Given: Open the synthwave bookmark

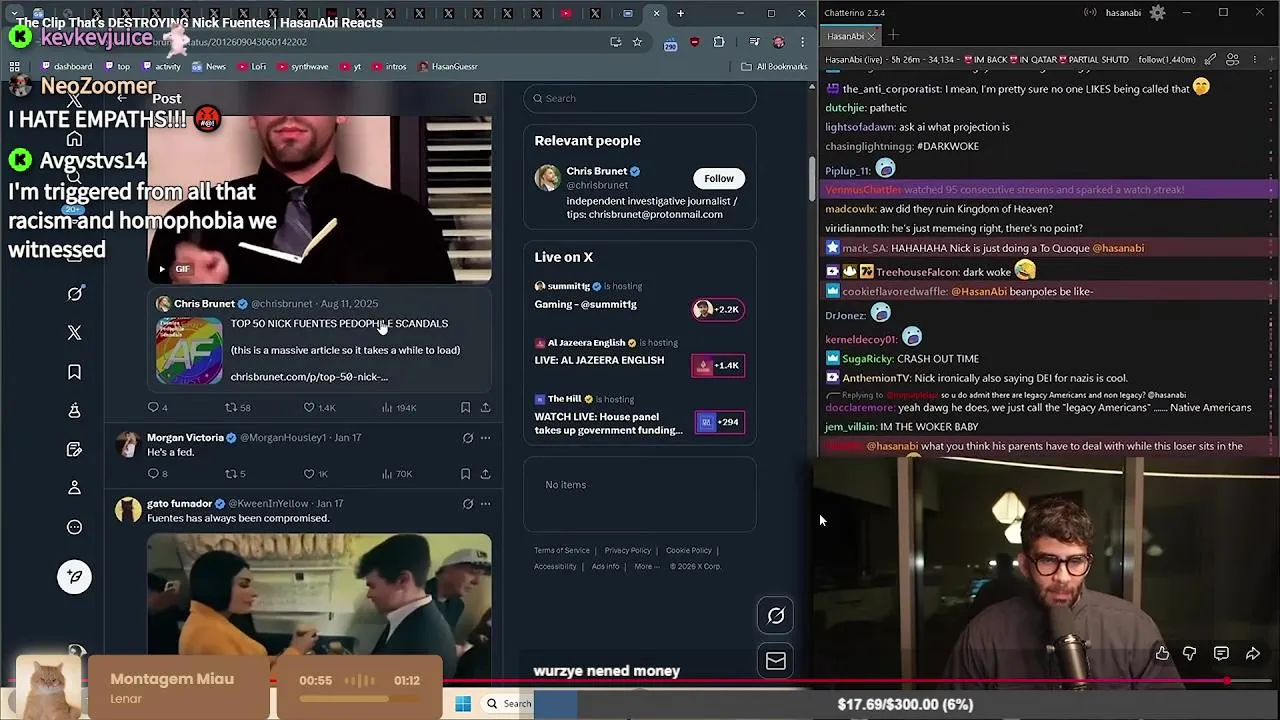Looking at the screenshot, I should 303,67.
